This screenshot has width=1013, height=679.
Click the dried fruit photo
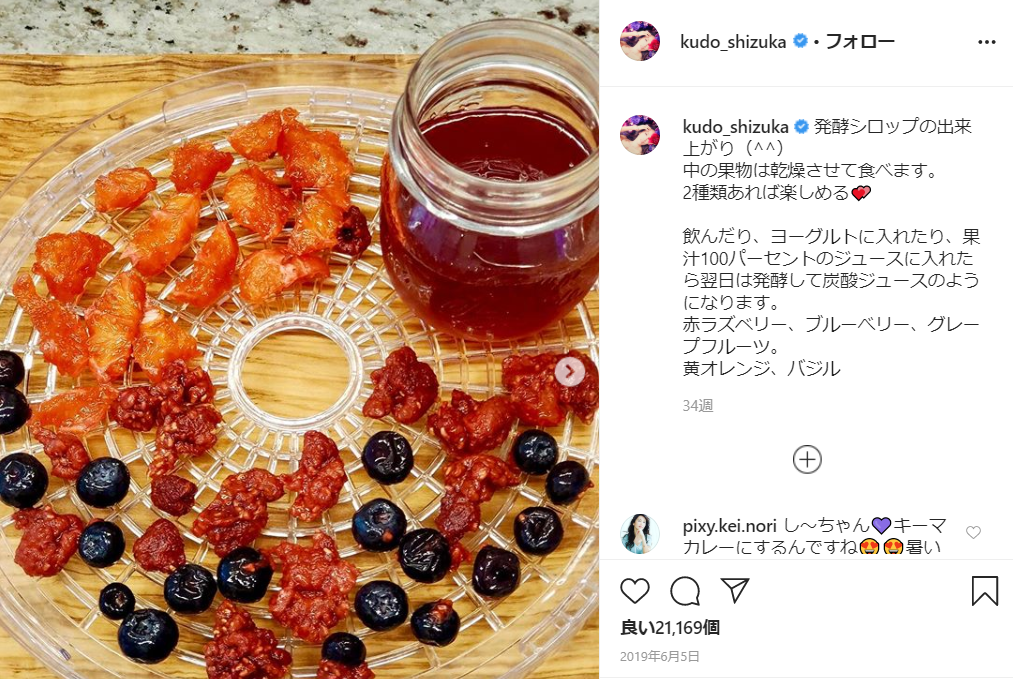[x=299, y=339]
